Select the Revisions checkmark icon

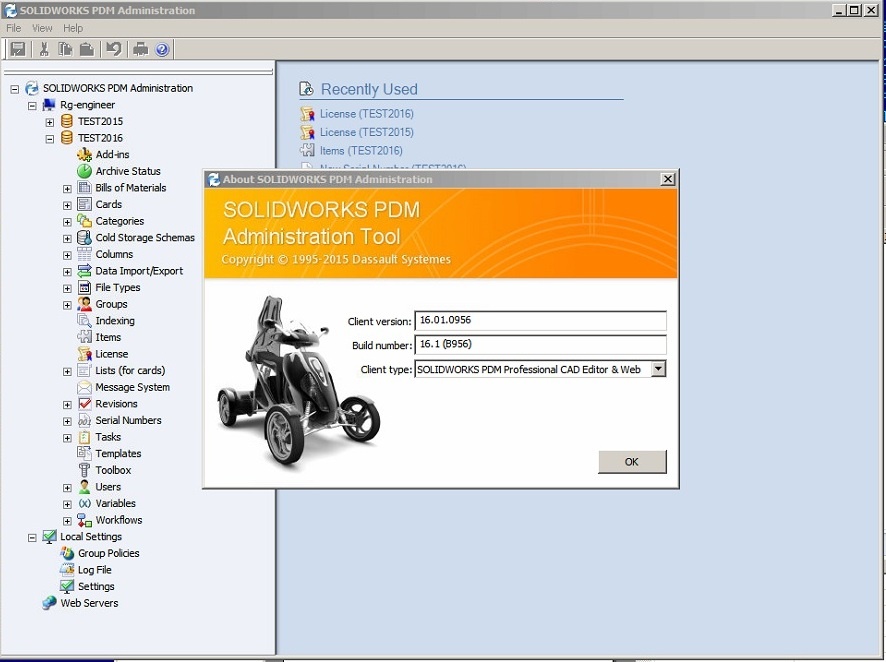[x=84, y=403]
